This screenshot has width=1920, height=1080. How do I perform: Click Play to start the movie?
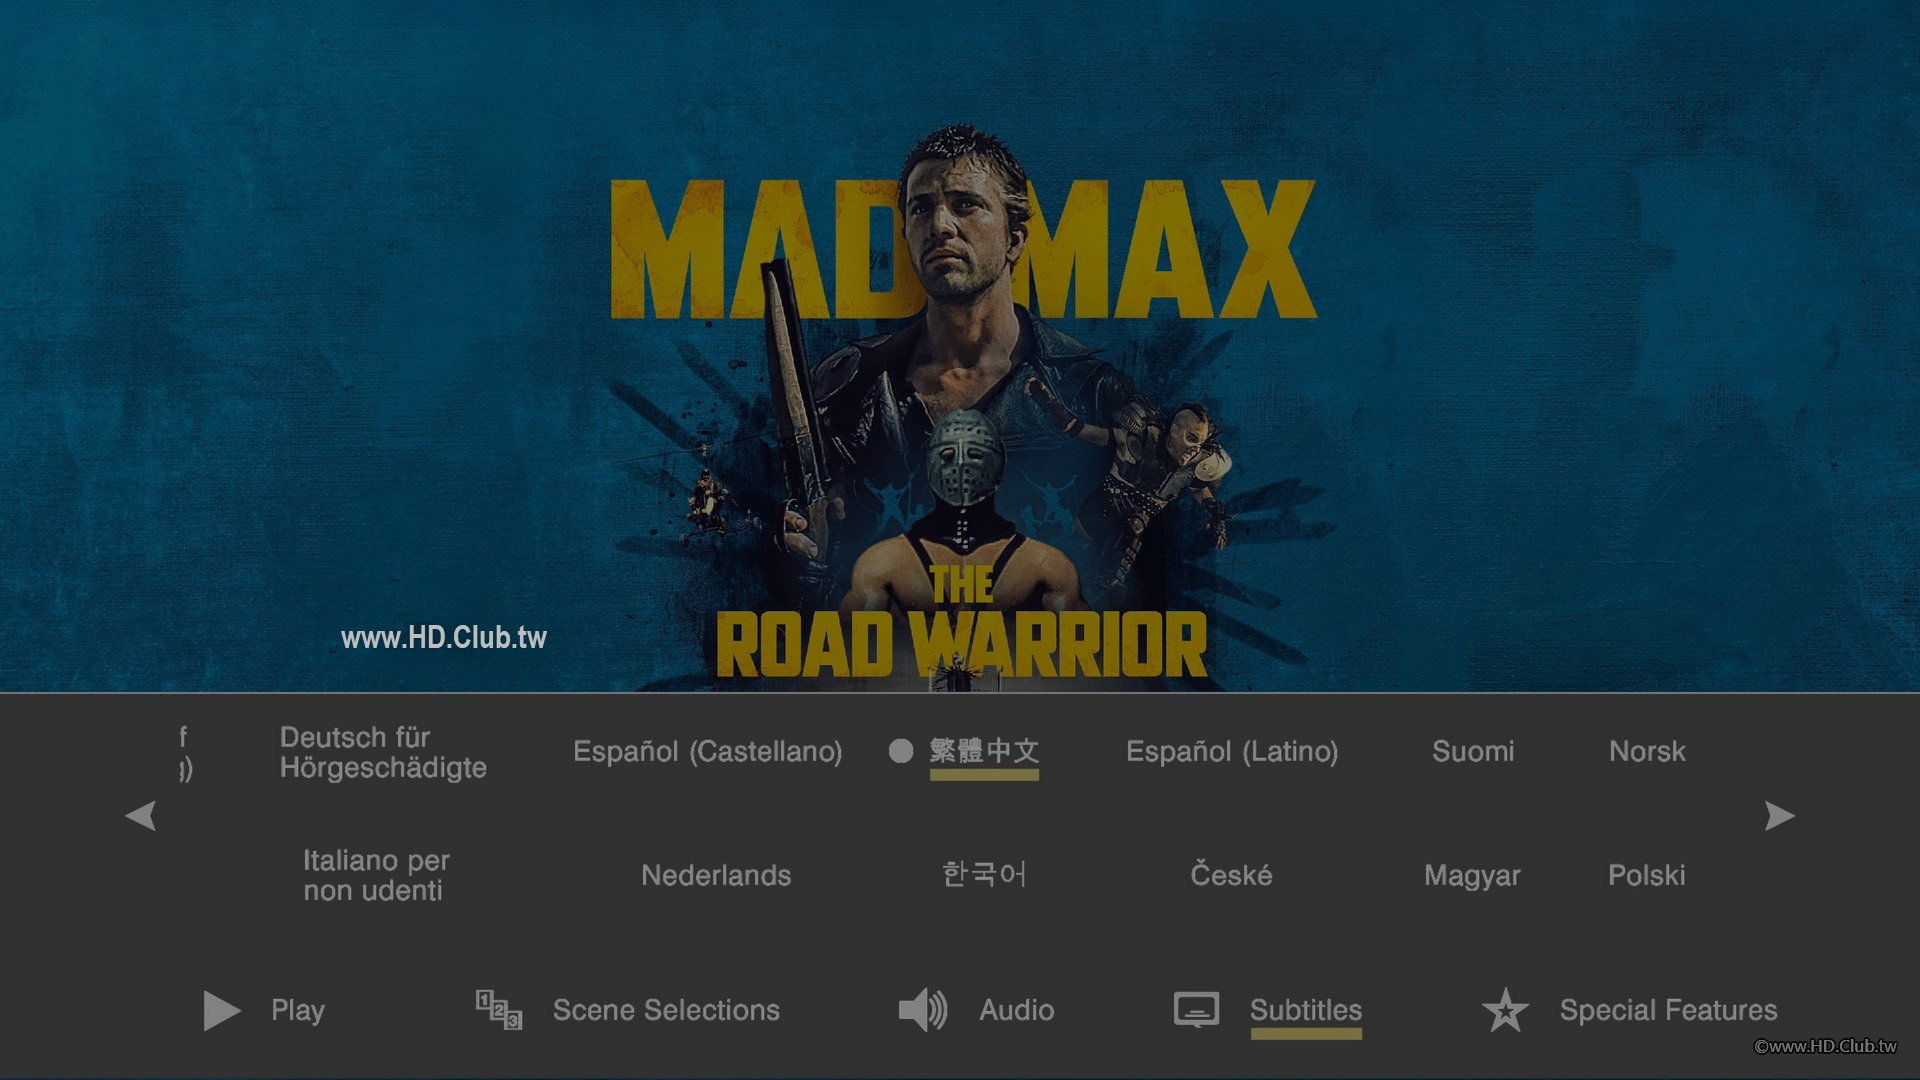(296, 1010)
